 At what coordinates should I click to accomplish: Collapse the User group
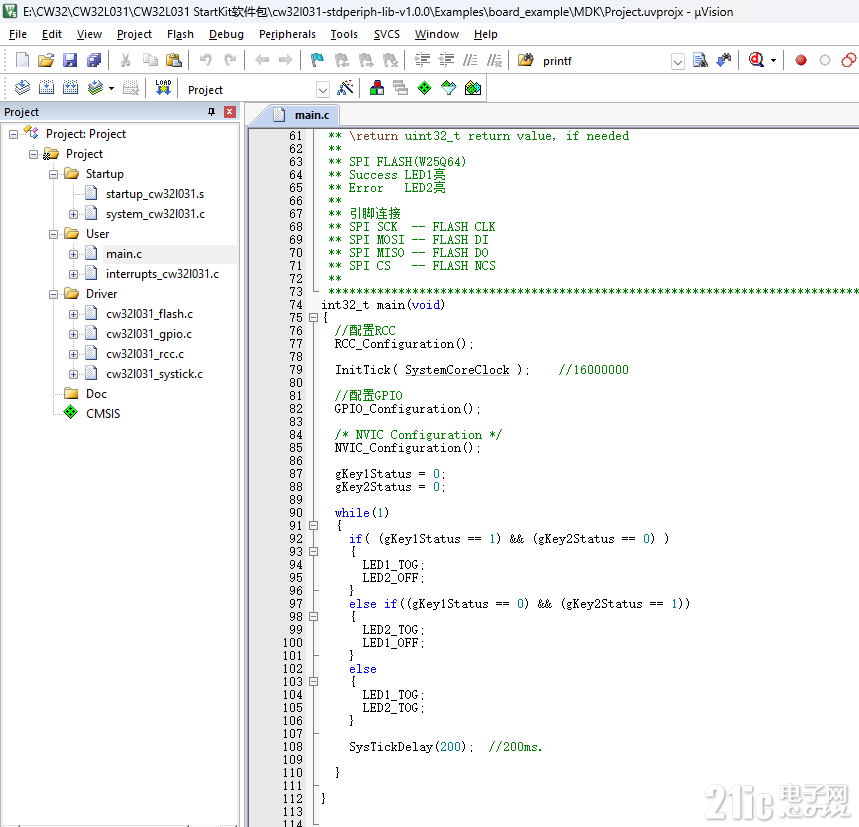pyautogui.click(x=53, y=234)
